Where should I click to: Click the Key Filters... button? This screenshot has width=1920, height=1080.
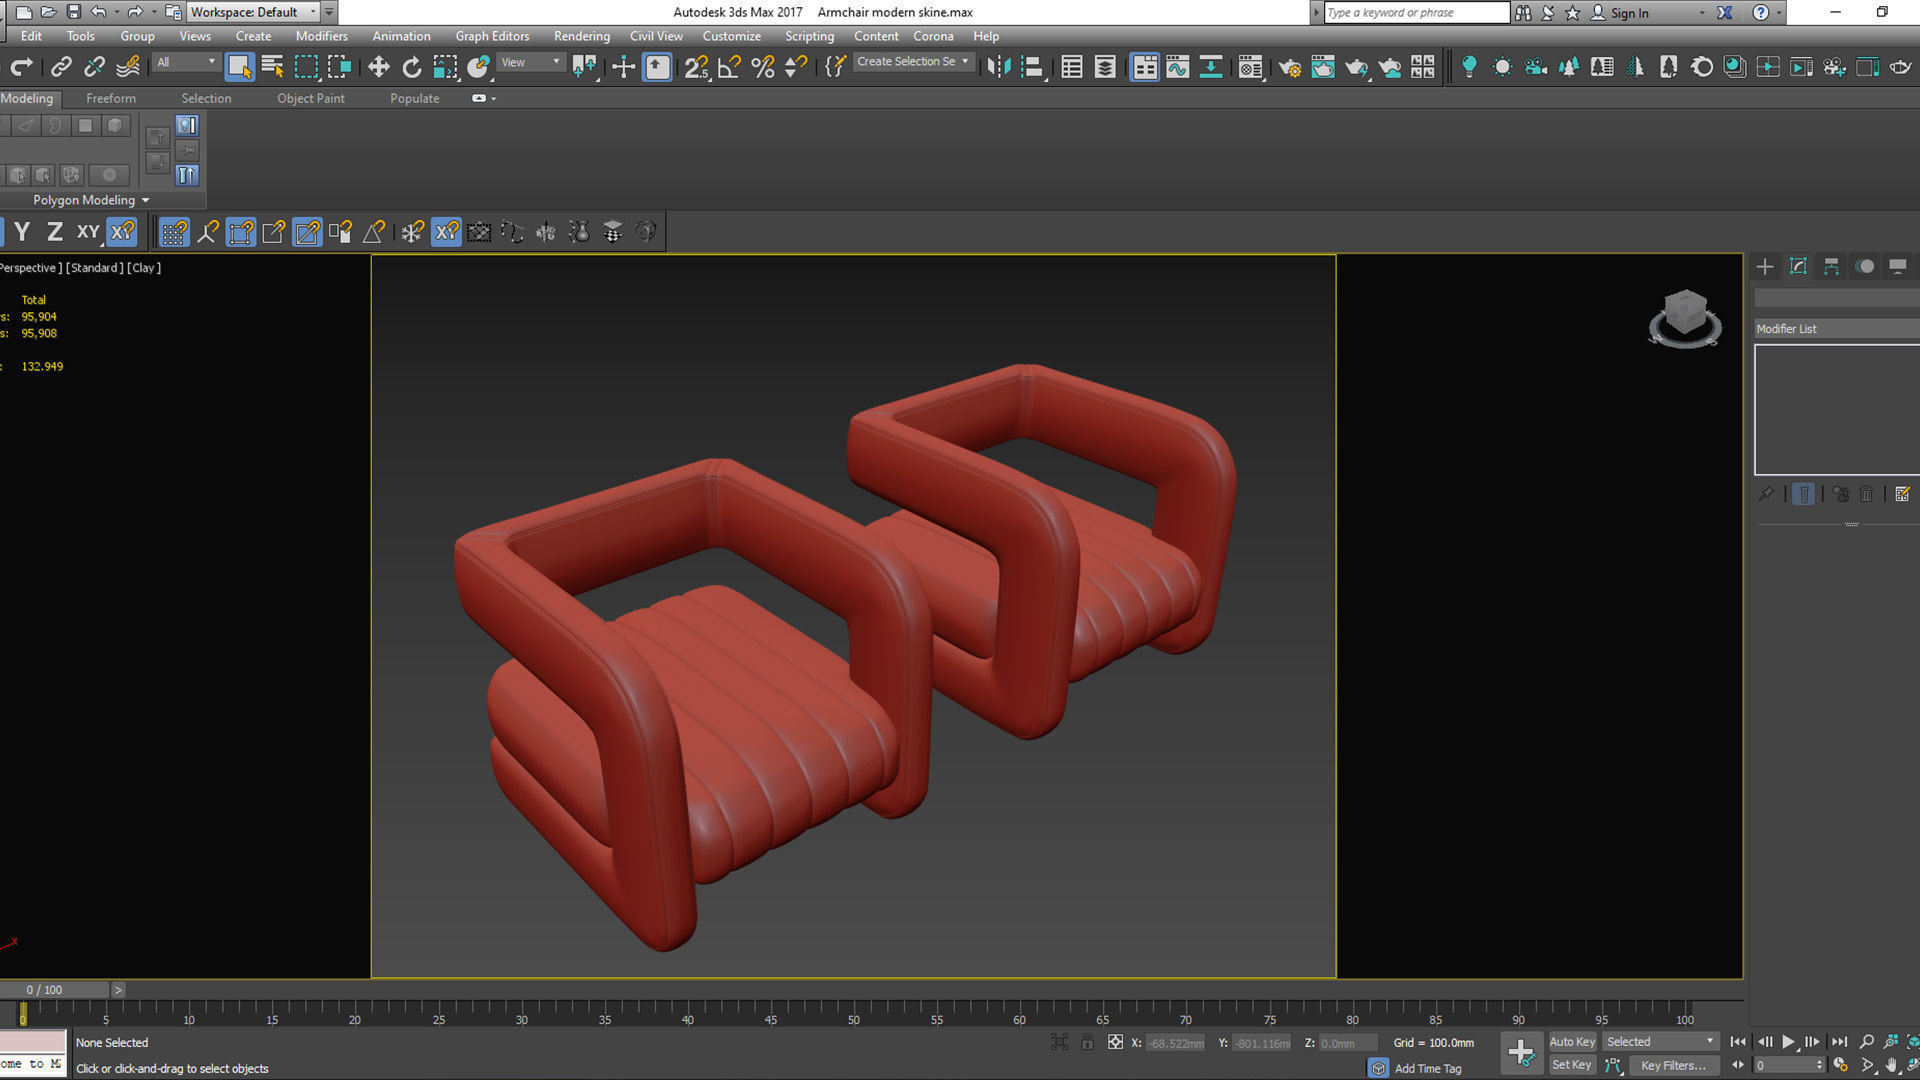click(1673, 1065)
